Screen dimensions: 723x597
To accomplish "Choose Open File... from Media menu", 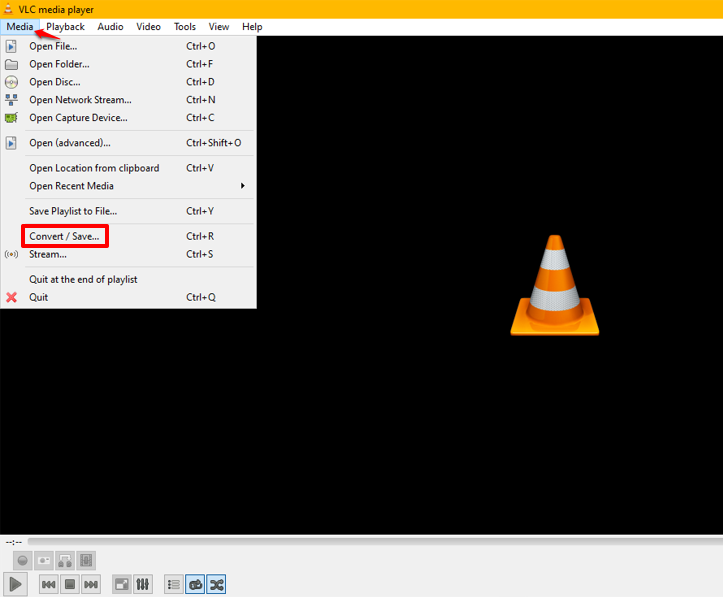I will (129, 46).
